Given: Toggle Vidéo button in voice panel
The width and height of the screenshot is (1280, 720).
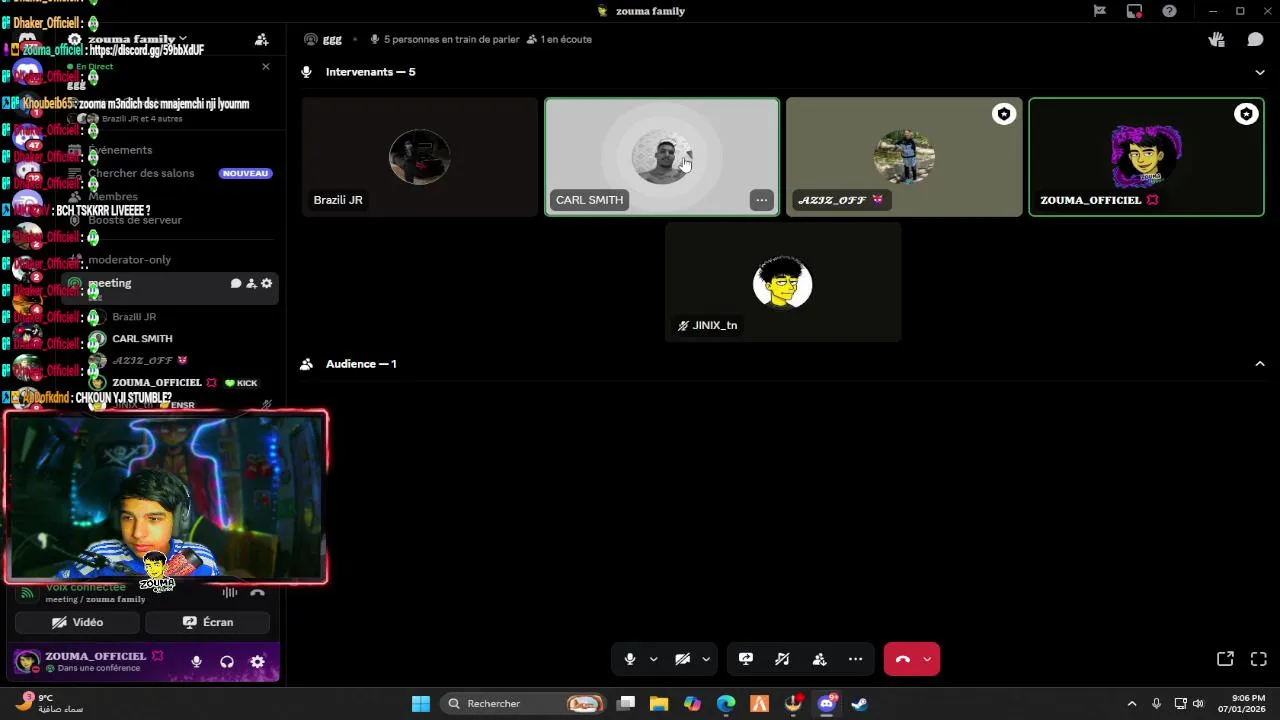Looking at the screenshot, I should (x=77, y=622).
